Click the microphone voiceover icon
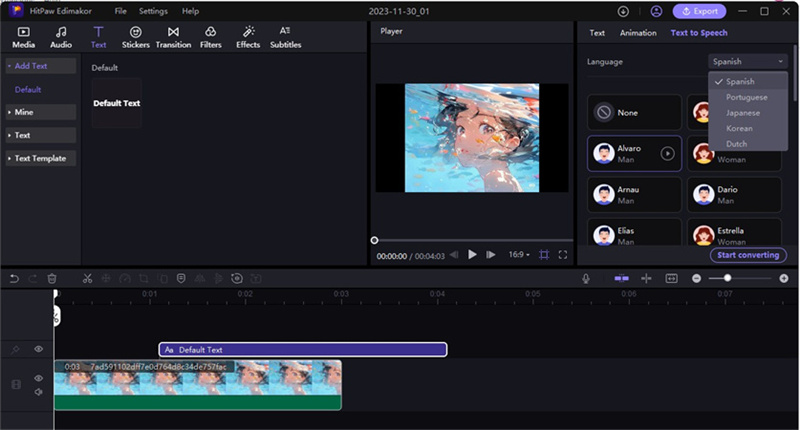The width and height of the screenshot is (800, 430). 586,278
